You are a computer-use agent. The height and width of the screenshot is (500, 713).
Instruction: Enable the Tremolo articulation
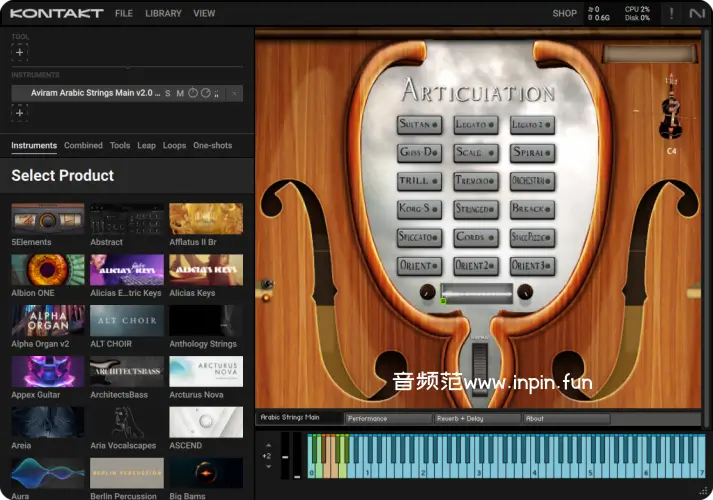[475, 181]
